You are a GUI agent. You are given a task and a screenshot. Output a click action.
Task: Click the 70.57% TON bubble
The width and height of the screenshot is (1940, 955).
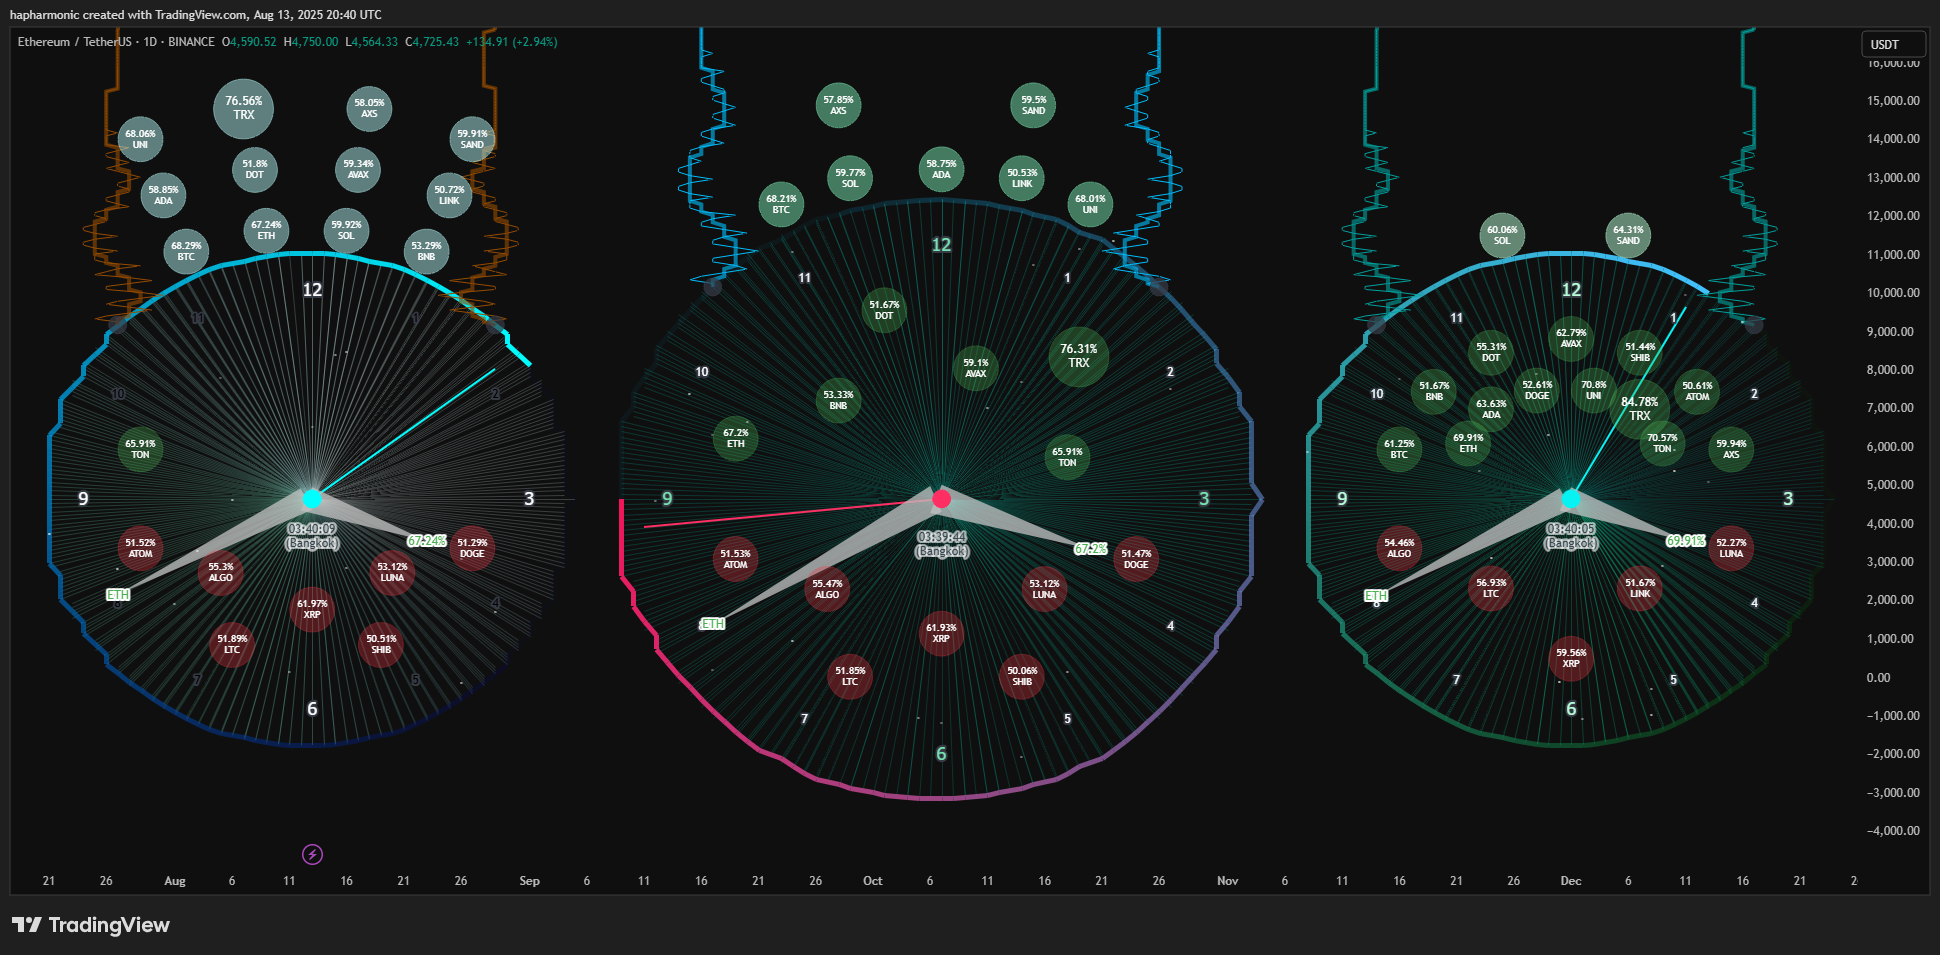tap(1662, 443)
